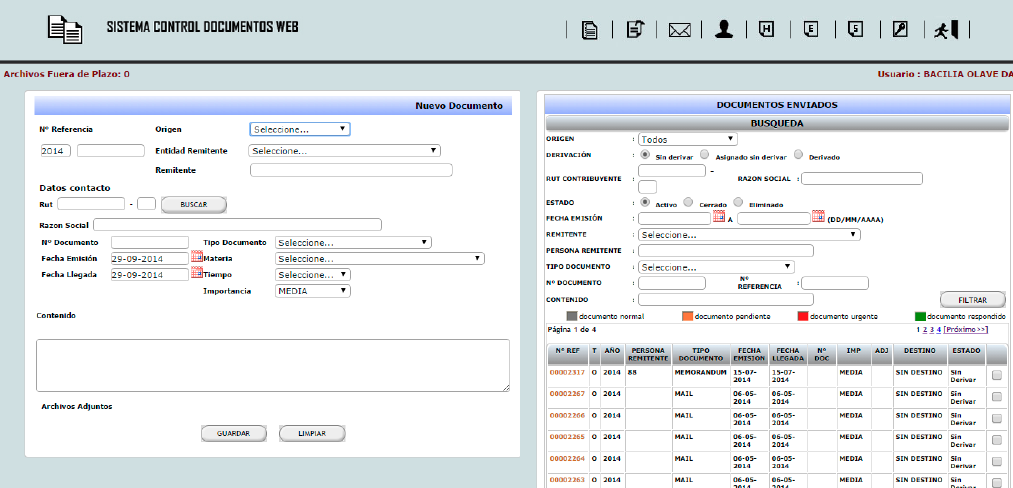Click the Razon Social field in new document
The width and height of the screenshot is (1013, 488).
237,225
